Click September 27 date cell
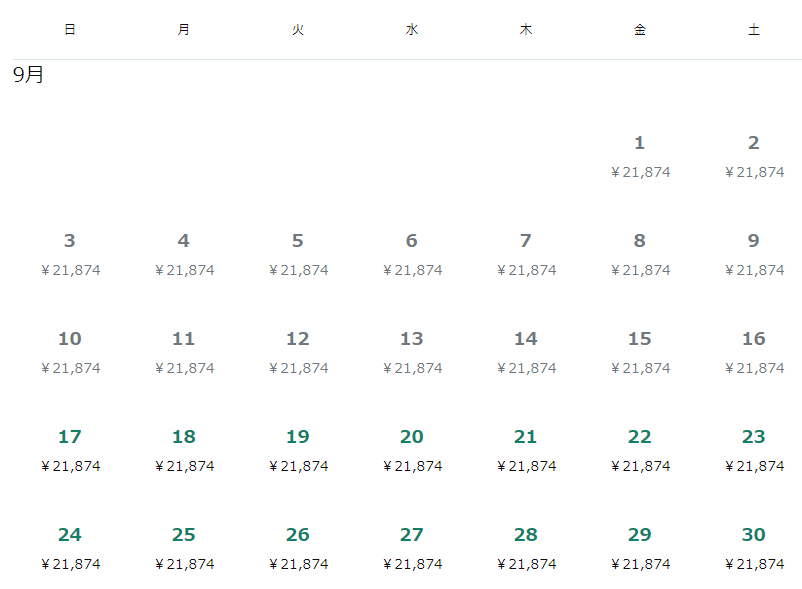The image size is (802, 589). (412, 547)
